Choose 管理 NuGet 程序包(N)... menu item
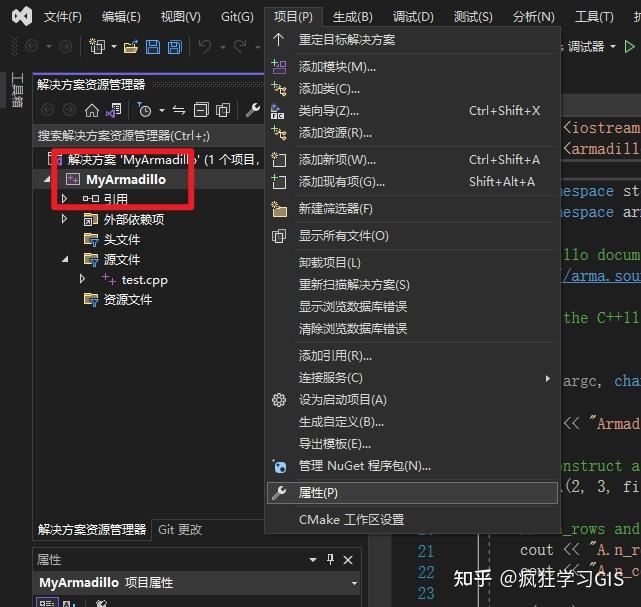Image resolution: width=641 pixels, height=607 pixels. (413, 466)
